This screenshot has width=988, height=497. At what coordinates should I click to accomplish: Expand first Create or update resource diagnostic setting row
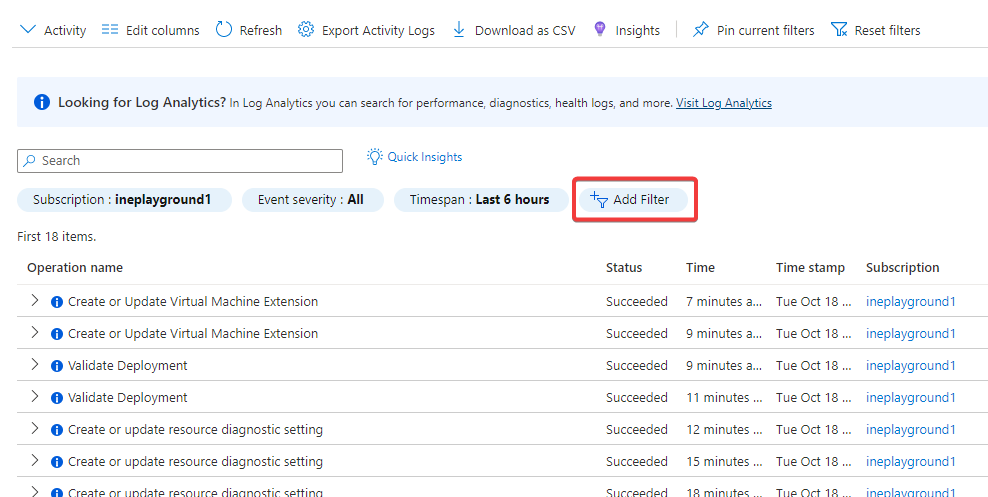pyautogui.click(x=34, y=429)
